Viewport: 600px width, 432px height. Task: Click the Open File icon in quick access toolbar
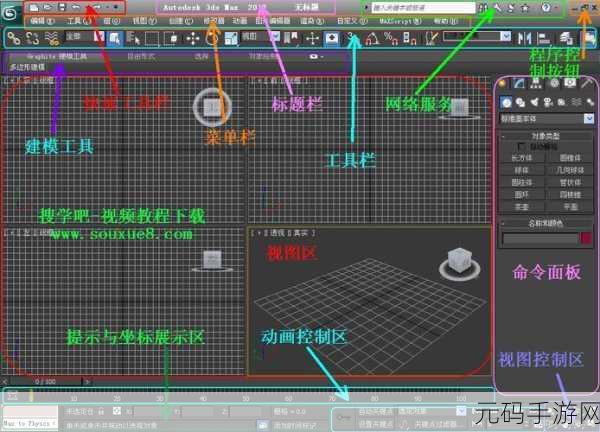tap(47, 7)
